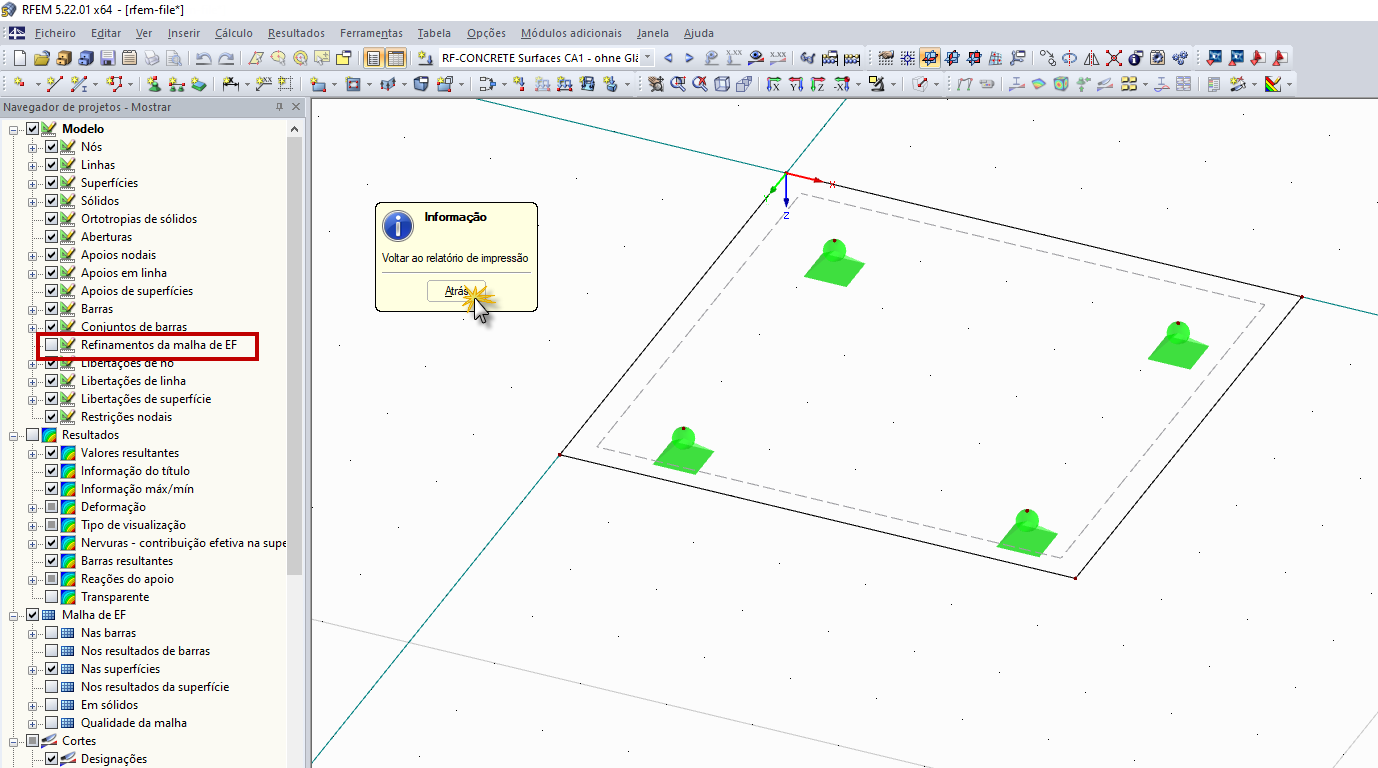Click the isosurface solid cube icon

[x=1061, y=84]
